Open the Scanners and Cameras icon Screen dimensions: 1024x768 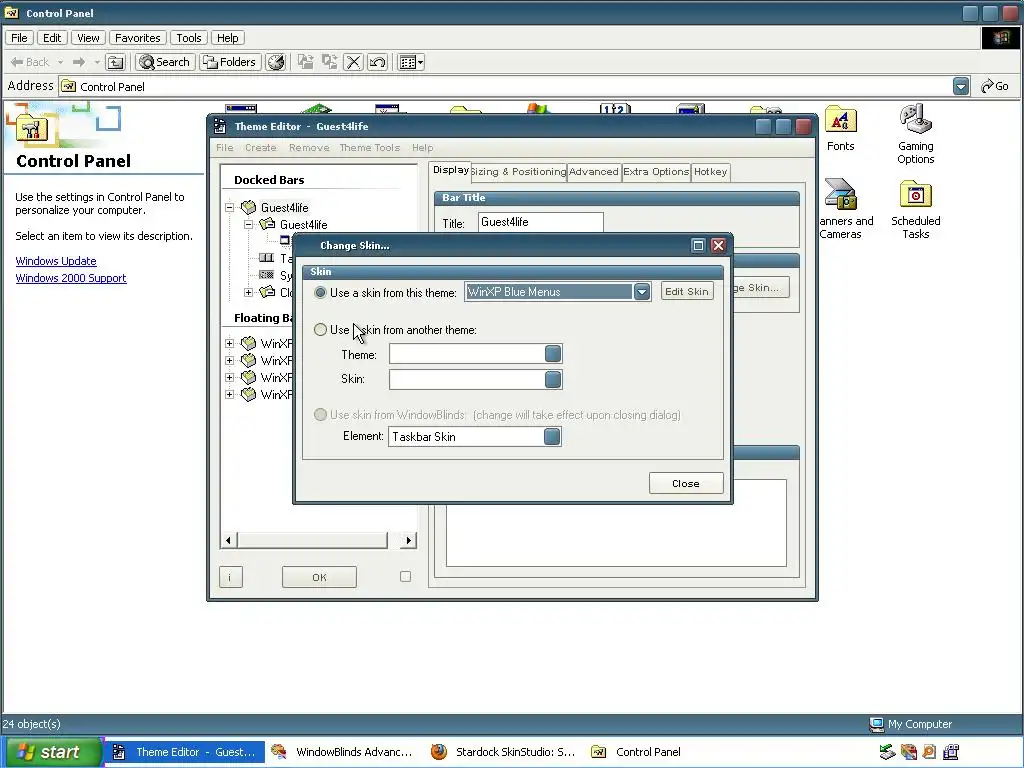coord(842,210)
